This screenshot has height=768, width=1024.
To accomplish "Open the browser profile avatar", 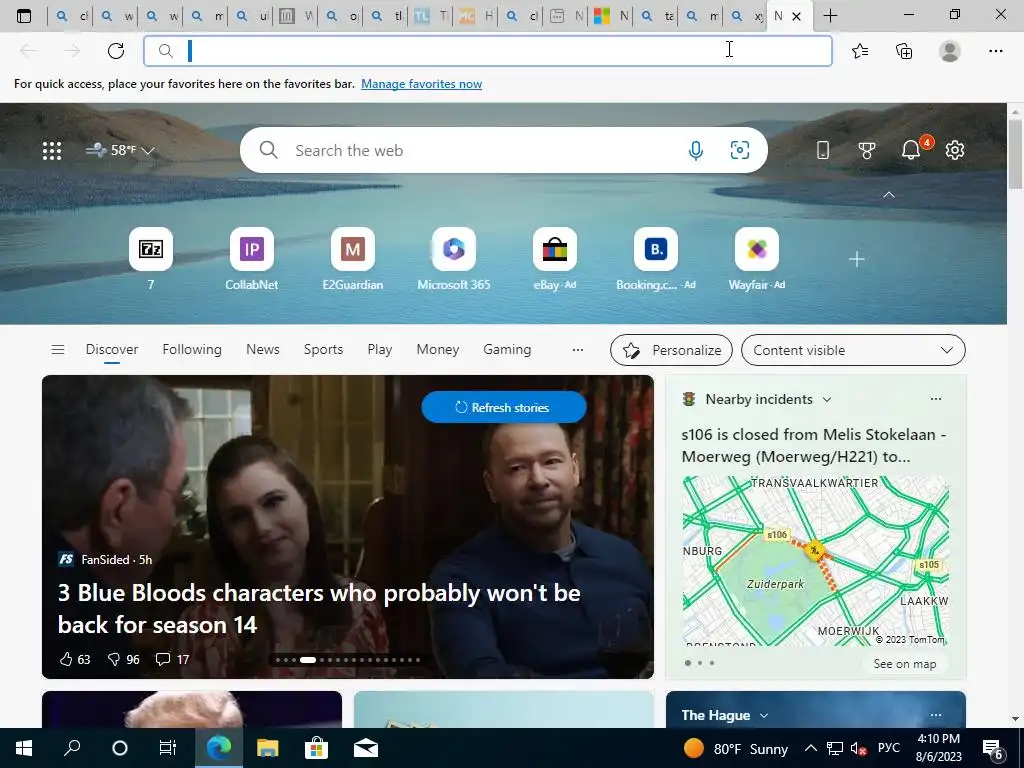I will coord(950,51).
